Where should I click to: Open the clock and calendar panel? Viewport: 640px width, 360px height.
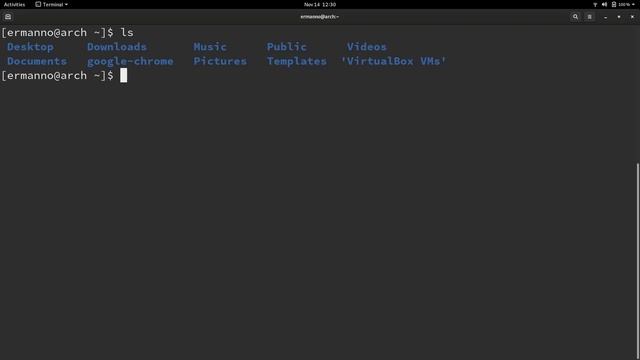(x=320, y=4)
